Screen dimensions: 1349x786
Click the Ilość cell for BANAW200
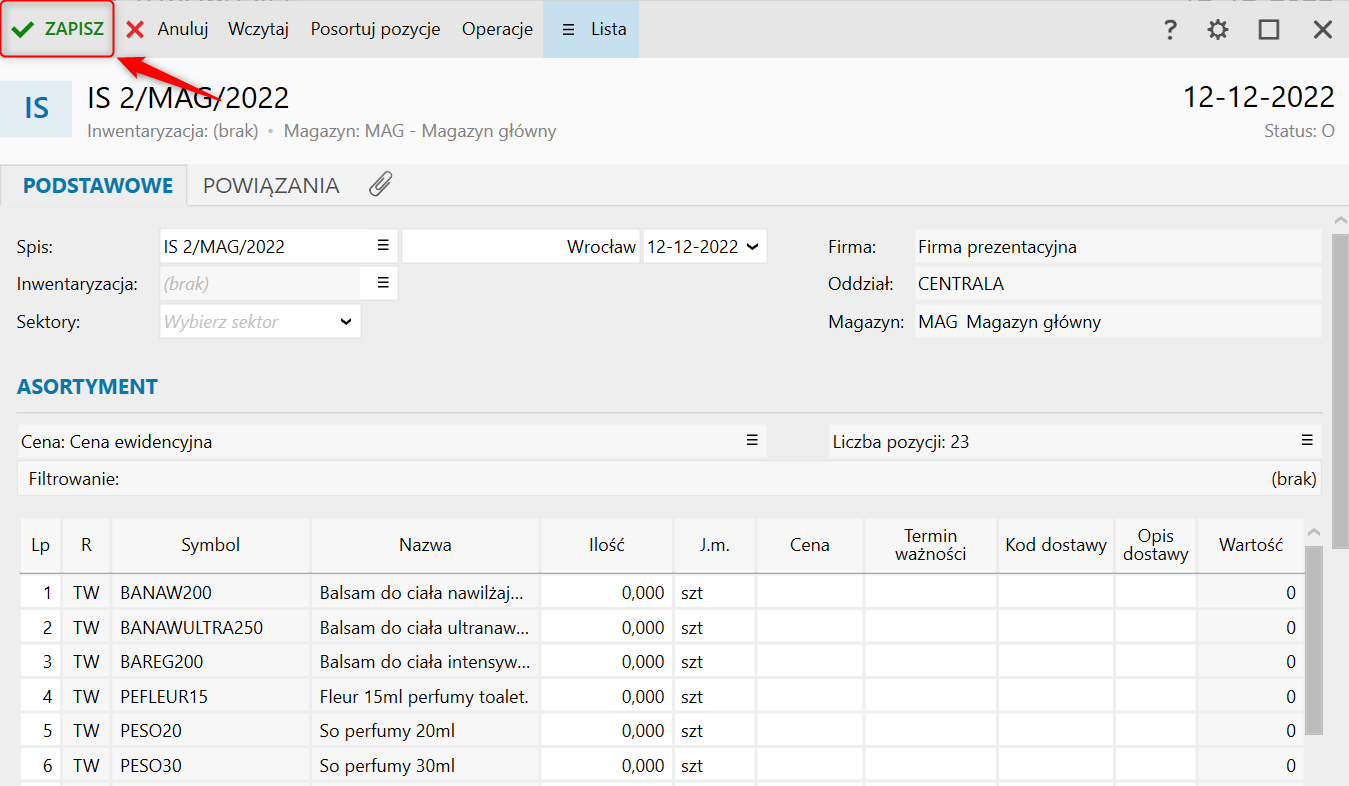[x=607, y=593]
